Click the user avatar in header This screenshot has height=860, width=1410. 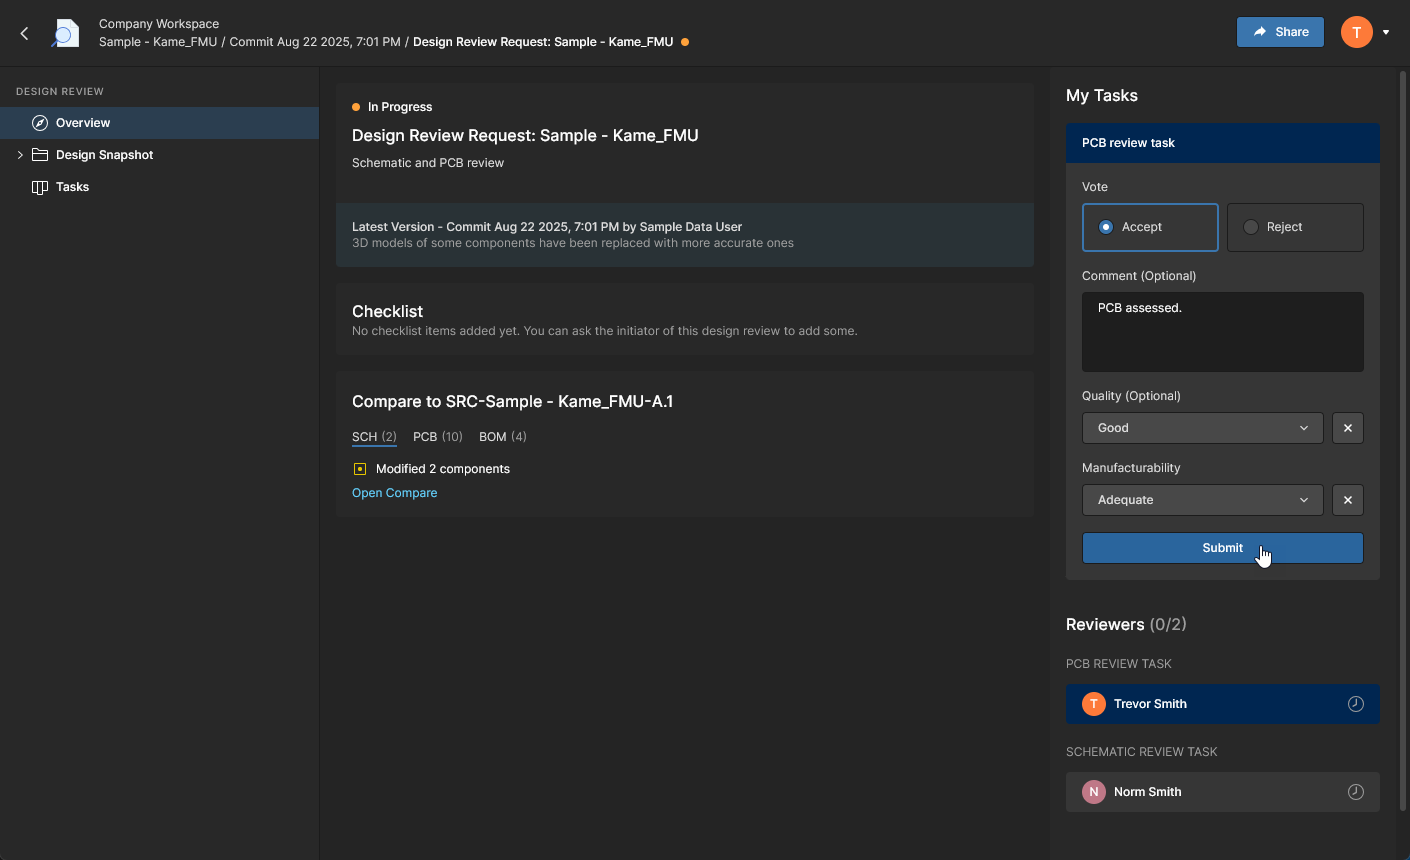pyautogui.click(x=1356, y=32)
